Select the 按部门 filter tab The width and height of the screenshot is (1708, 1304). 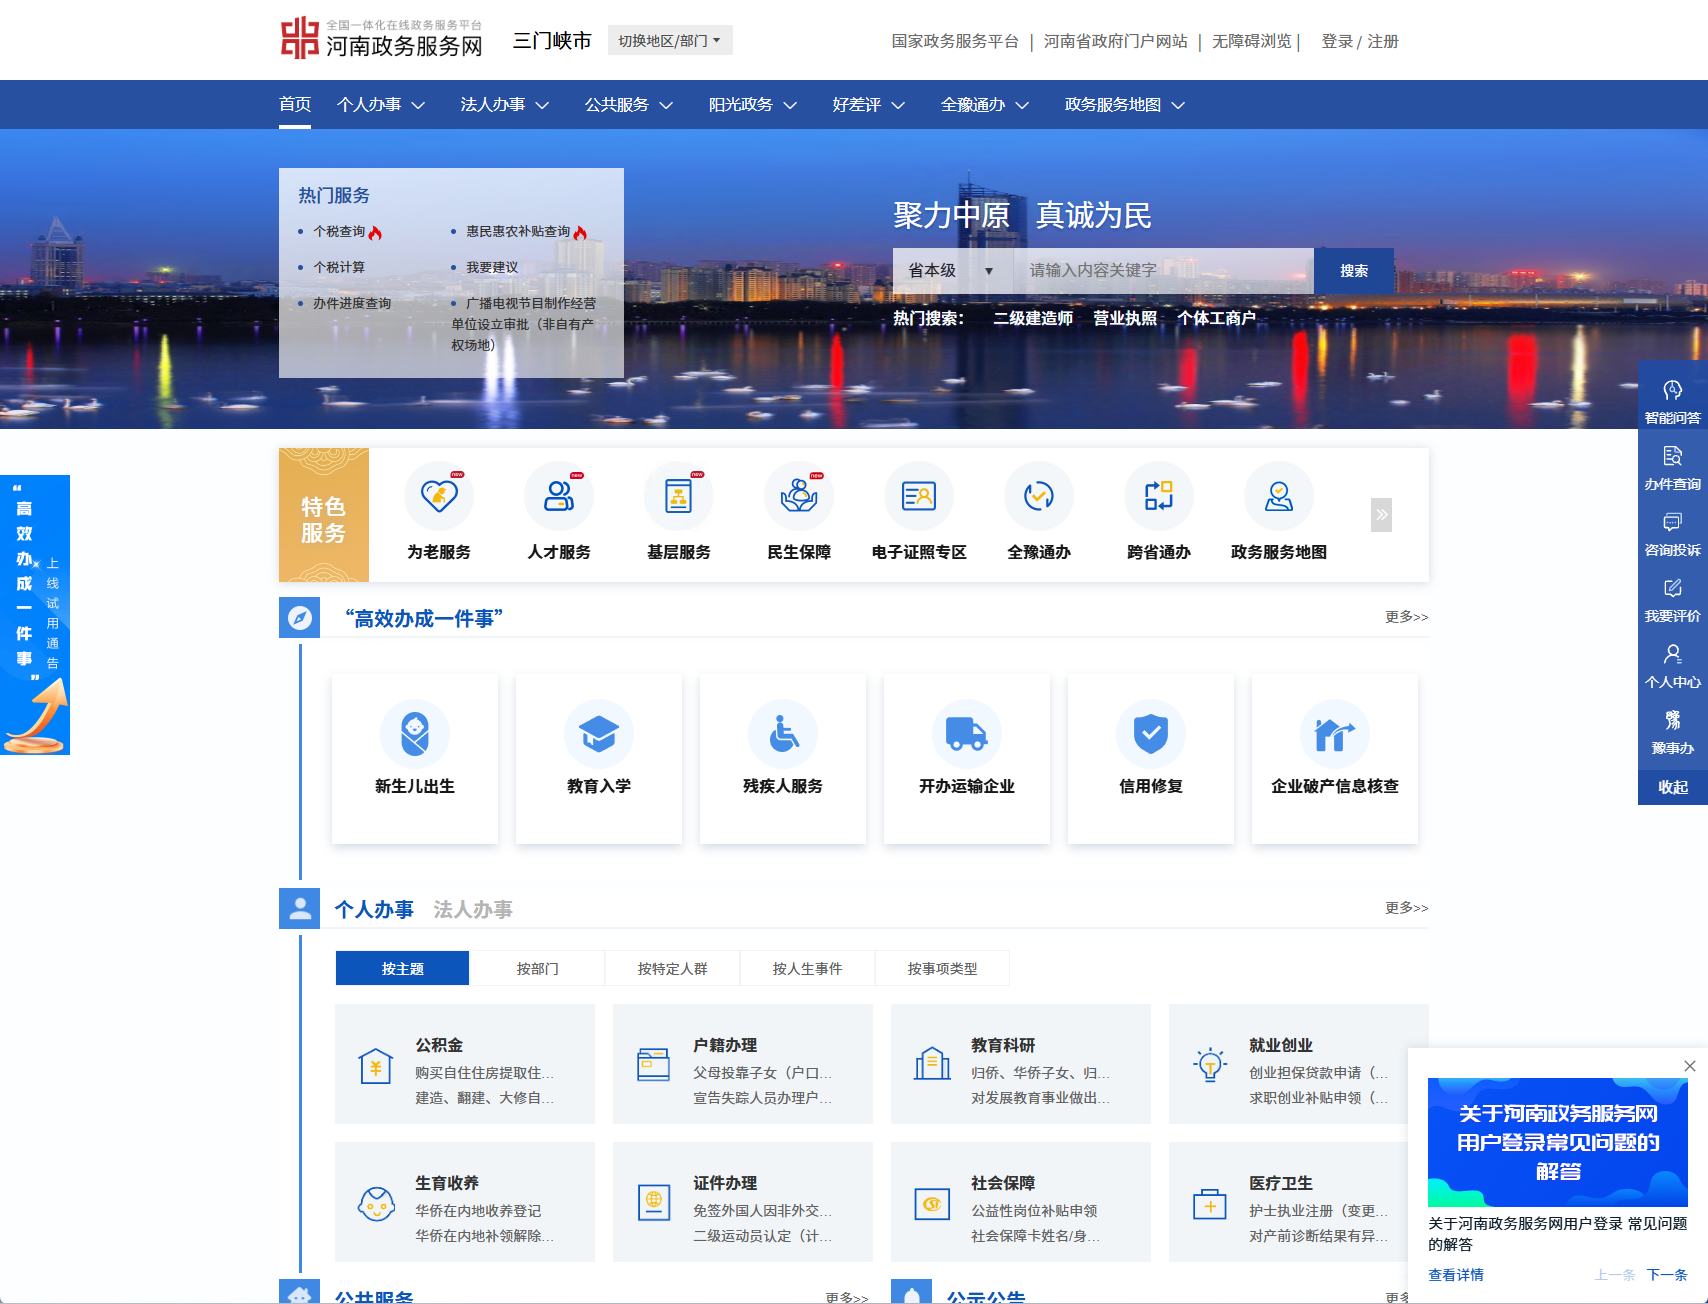coord(537,968)
